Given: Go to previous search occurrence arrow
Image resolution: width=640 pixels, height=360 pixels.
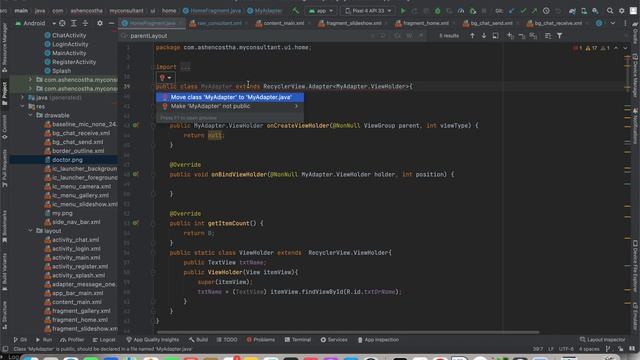Looking at the screenshot, I should click(472, 36).
